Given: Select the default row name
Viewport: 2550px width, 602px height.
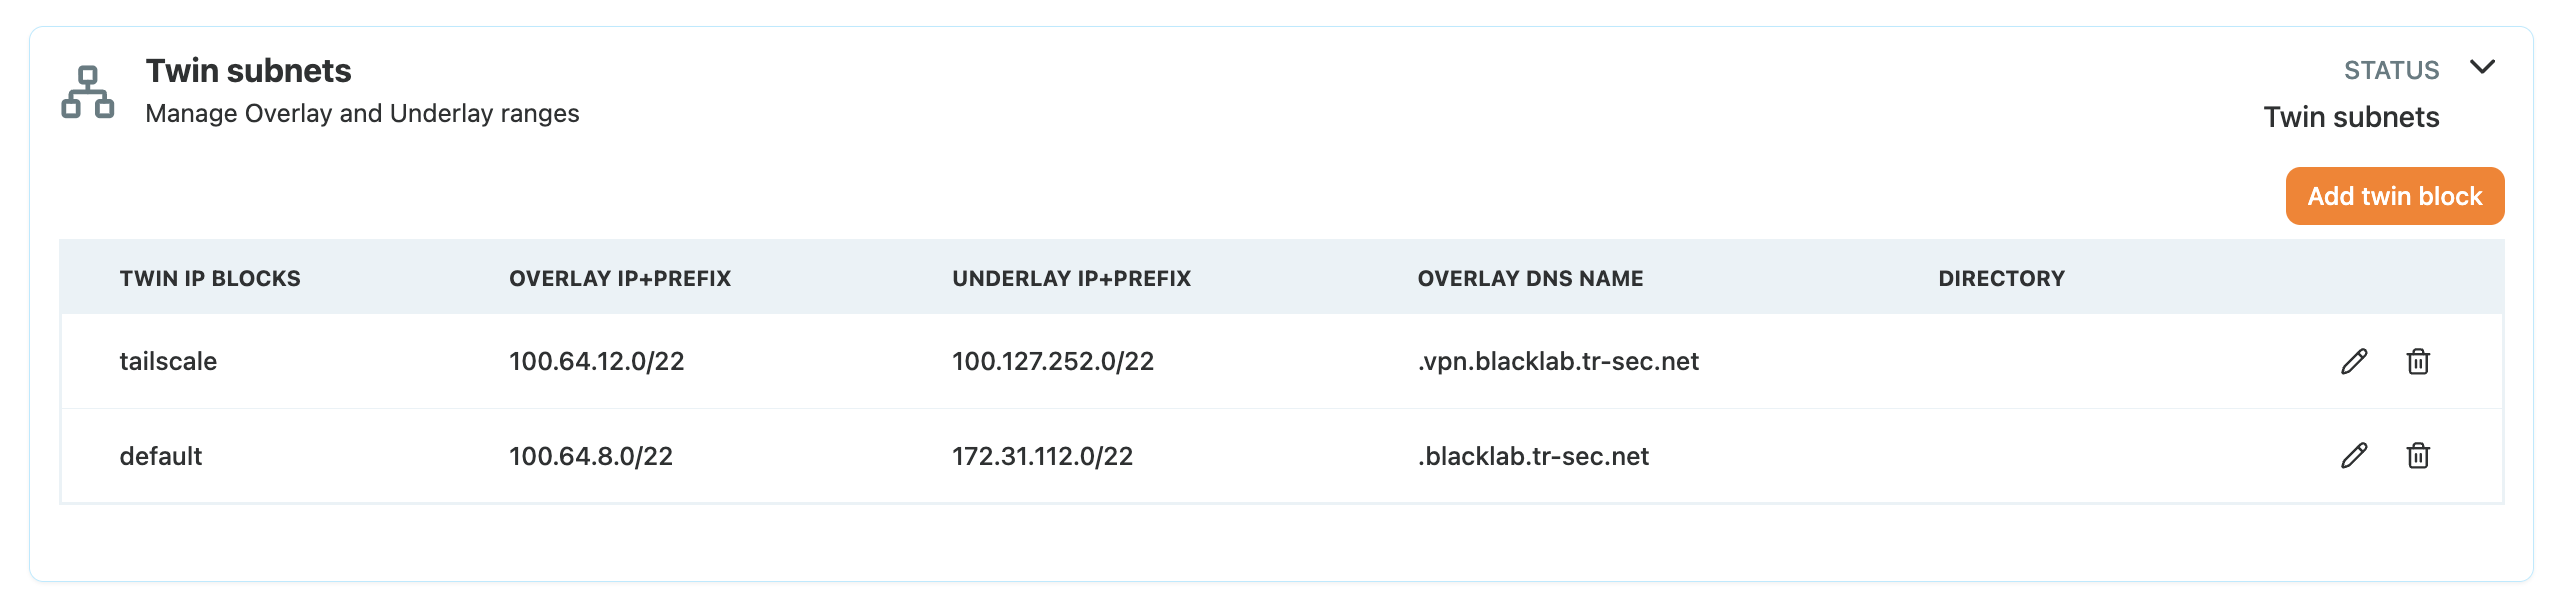Looking at the screenshot, I should [161, 456].
